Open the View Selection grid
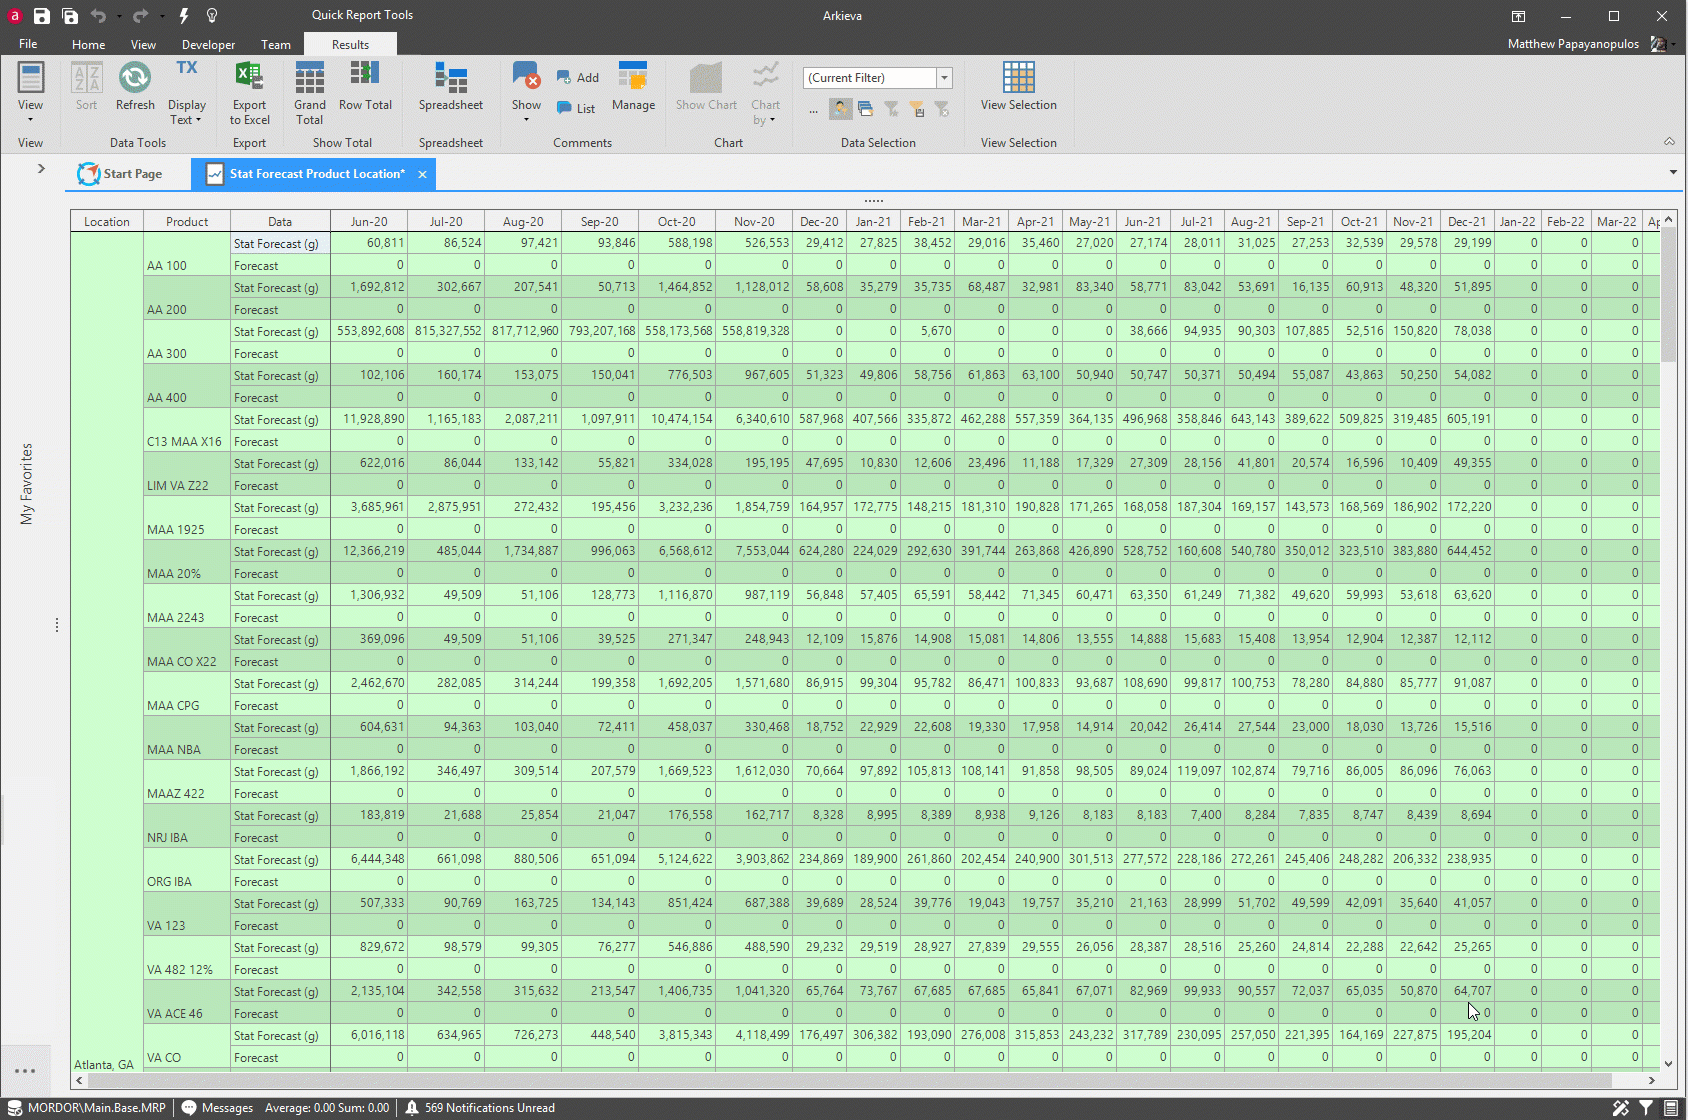1688x1120 pixels. pyautogui.click(x=1018, y=86)
